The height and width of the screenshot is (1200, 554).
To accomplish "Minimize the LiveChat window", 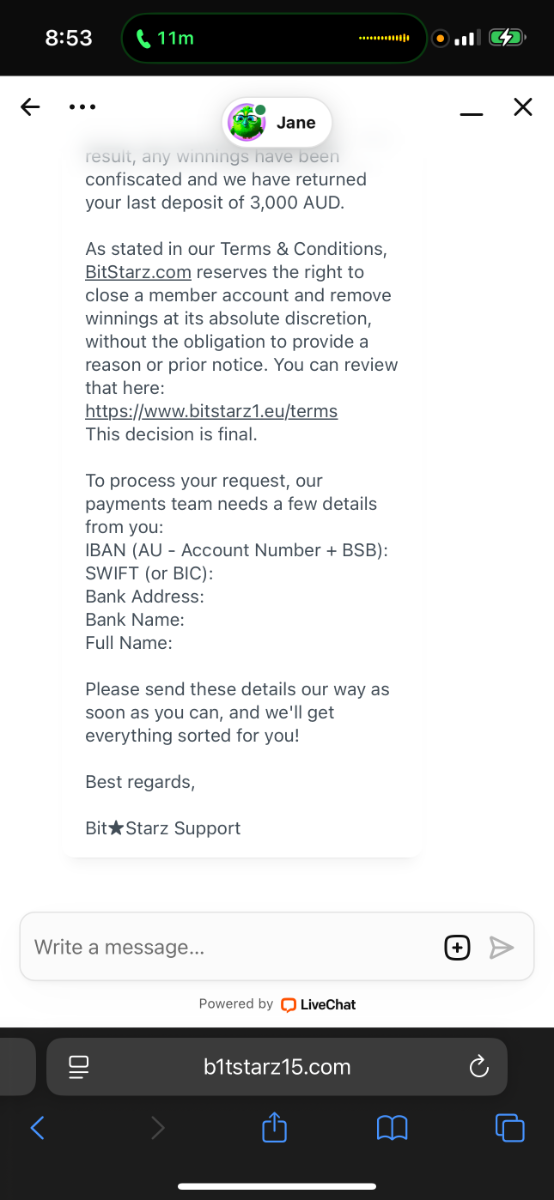I will (x=471, y=114).
